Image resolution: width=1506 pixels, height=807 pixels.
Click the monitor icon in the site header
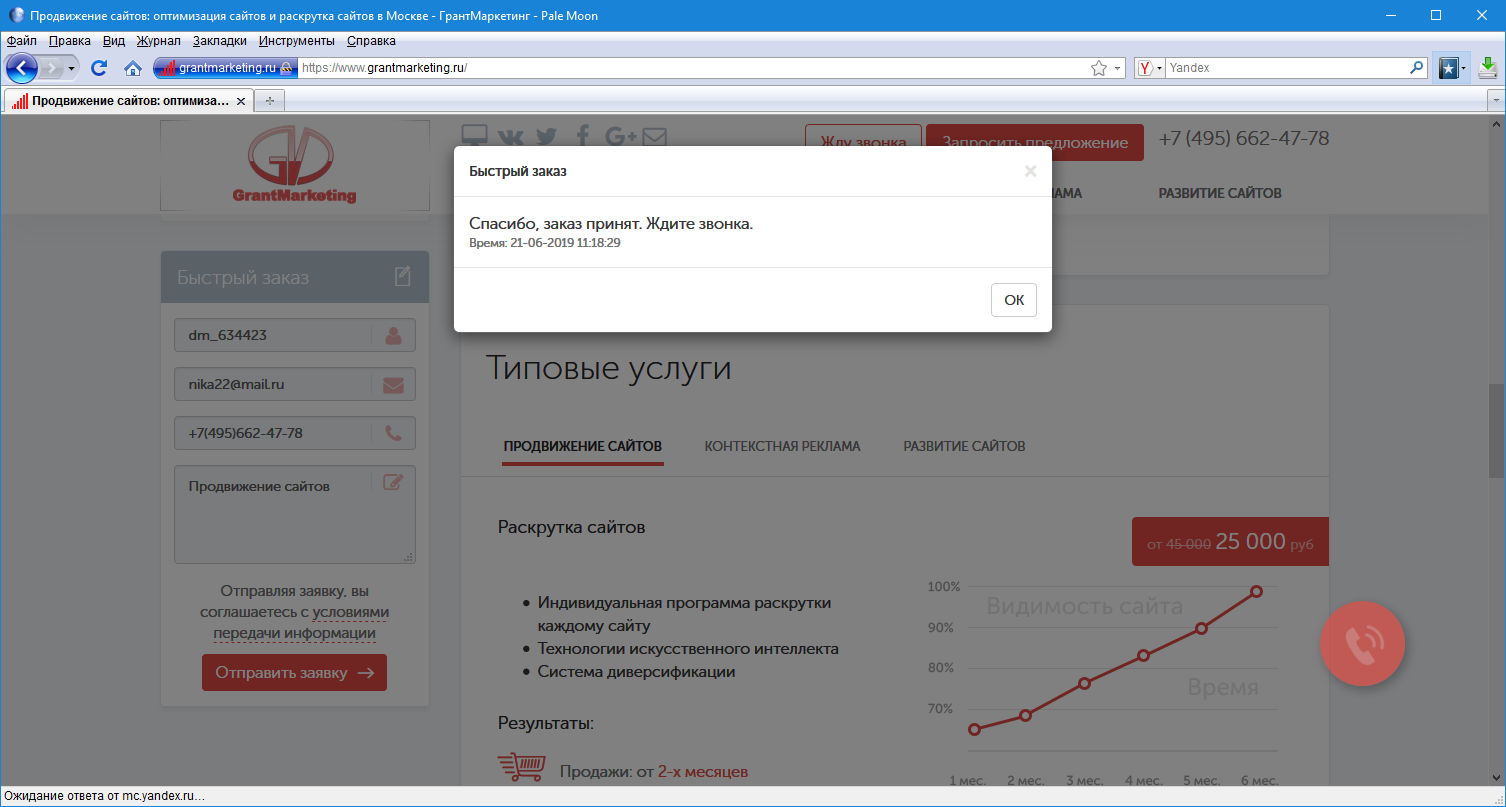click(474, 137)
